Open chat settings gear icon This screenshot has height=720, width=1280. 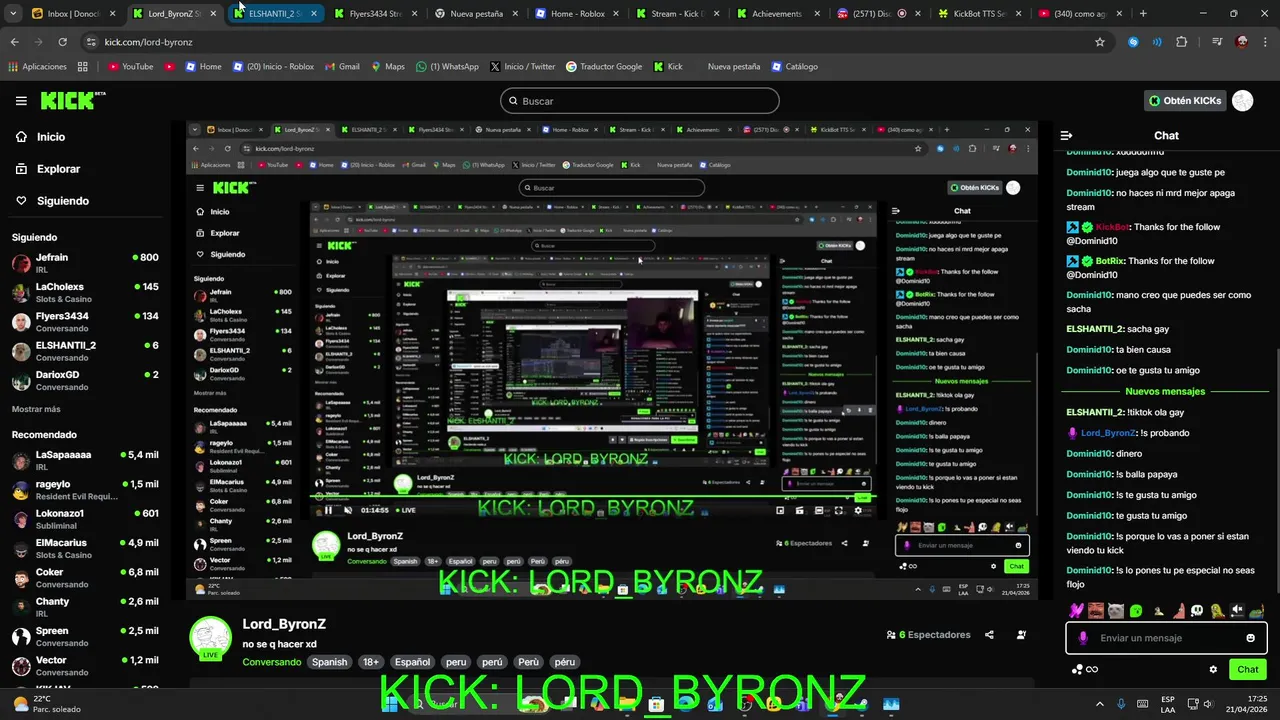tap(1213, 669)
